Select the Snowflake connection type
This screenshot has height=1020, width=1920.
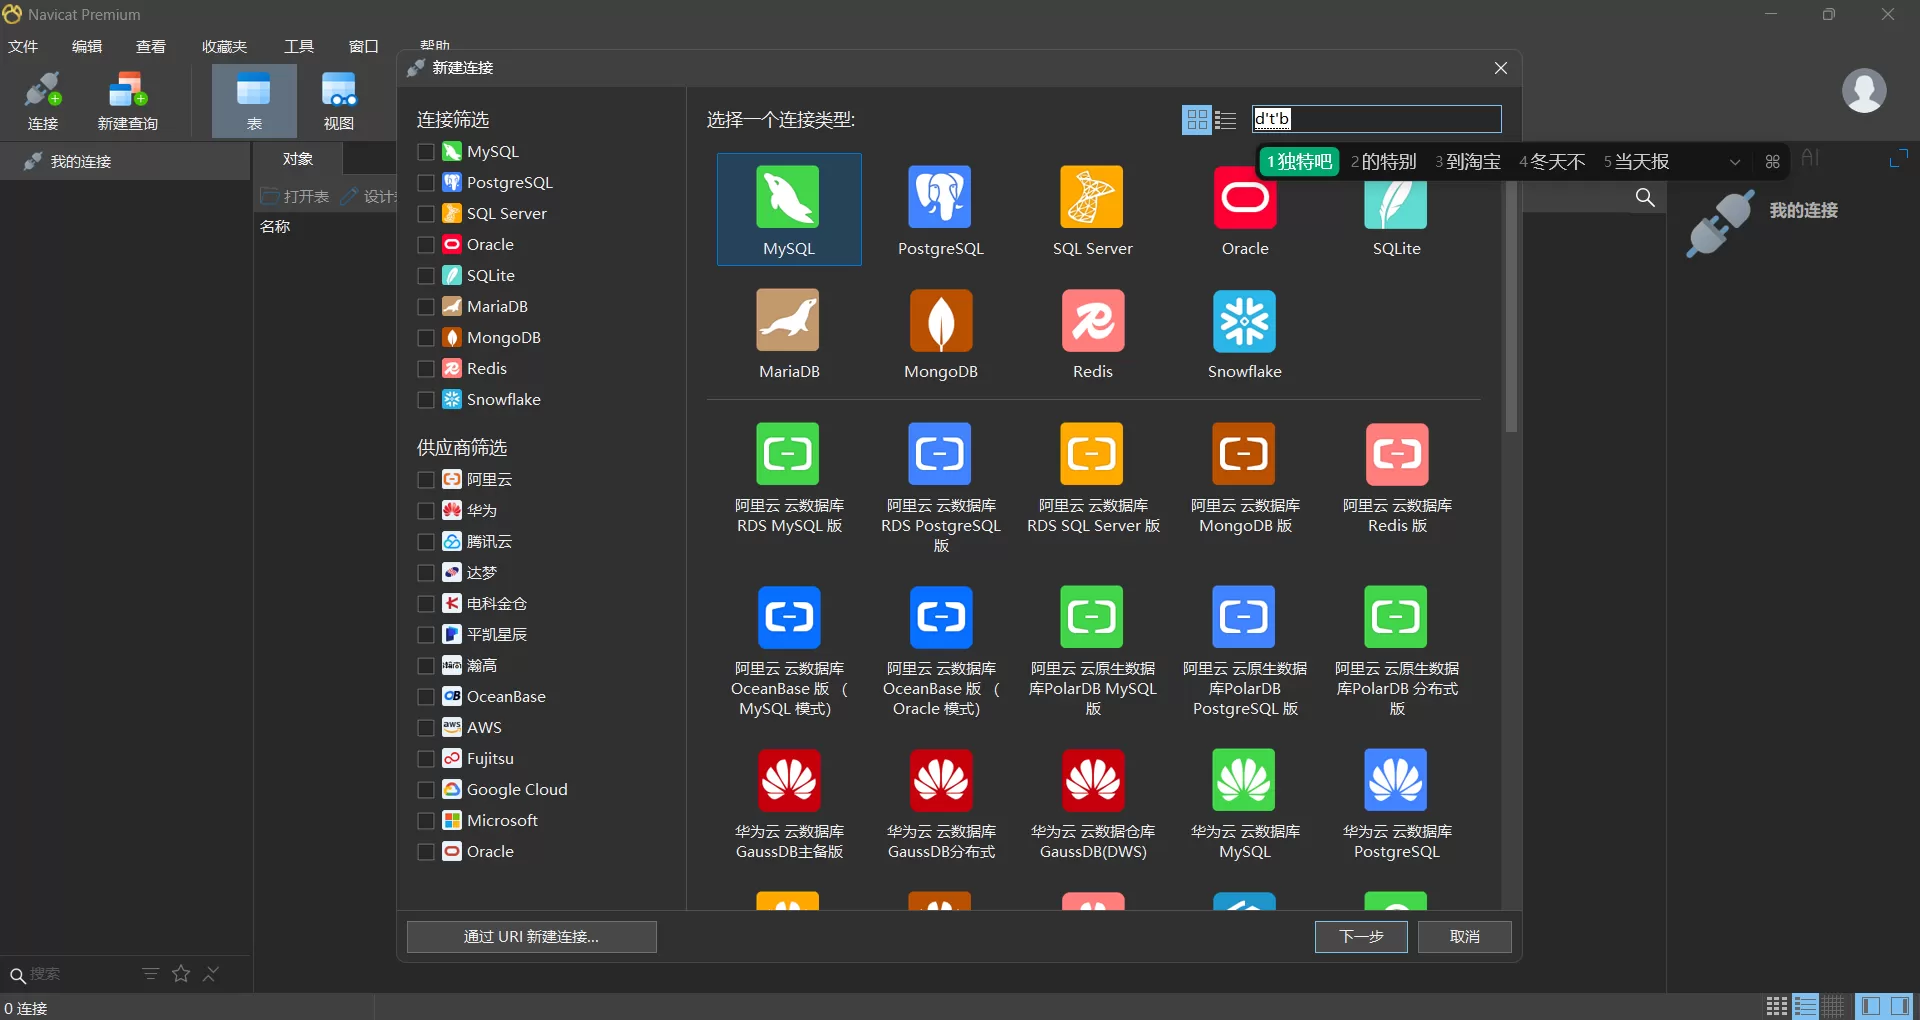(x=1244, y=332)
